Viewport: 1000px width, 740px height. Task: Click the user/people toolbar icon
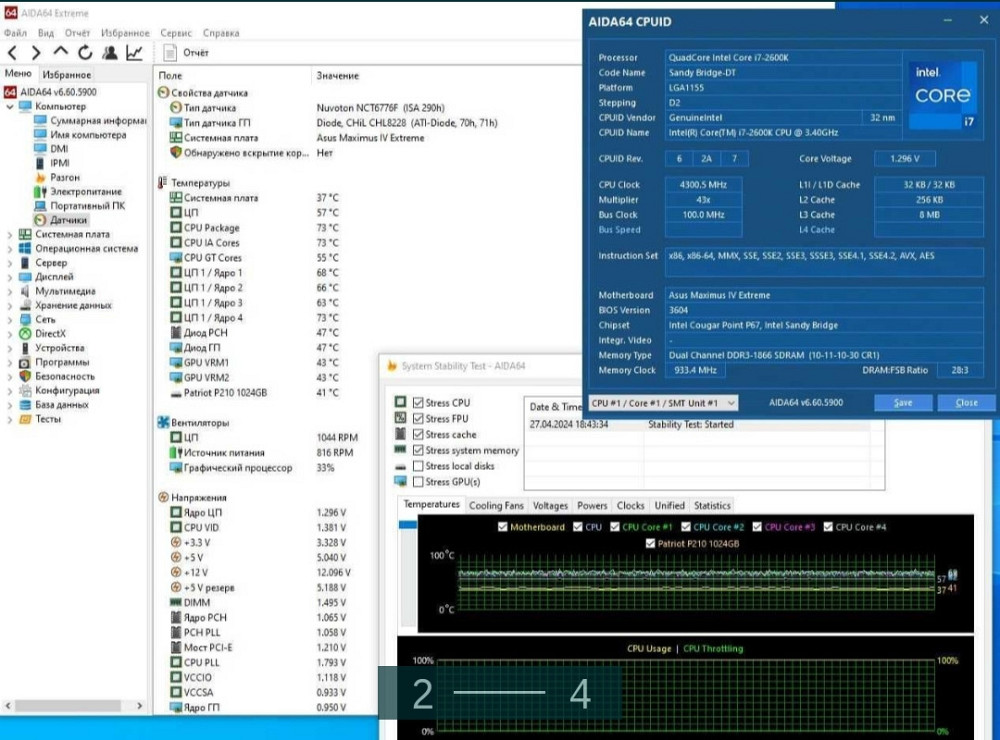pyautogui.click(x=110, y=53)
